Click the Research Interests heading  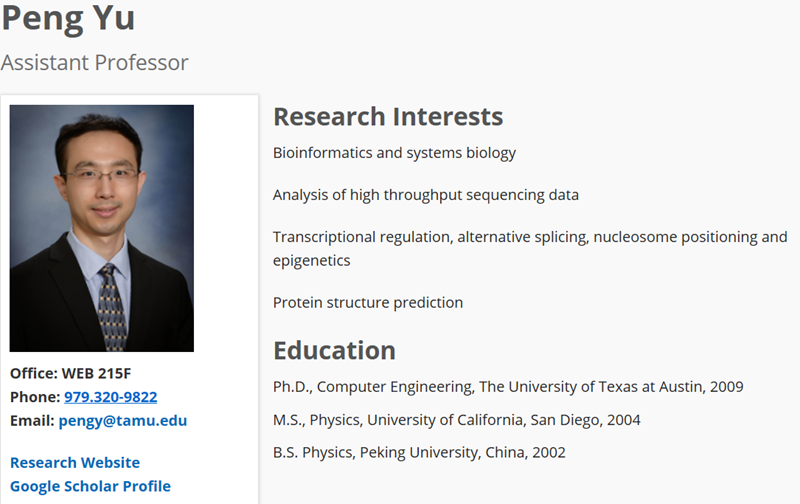pos(388,116)
